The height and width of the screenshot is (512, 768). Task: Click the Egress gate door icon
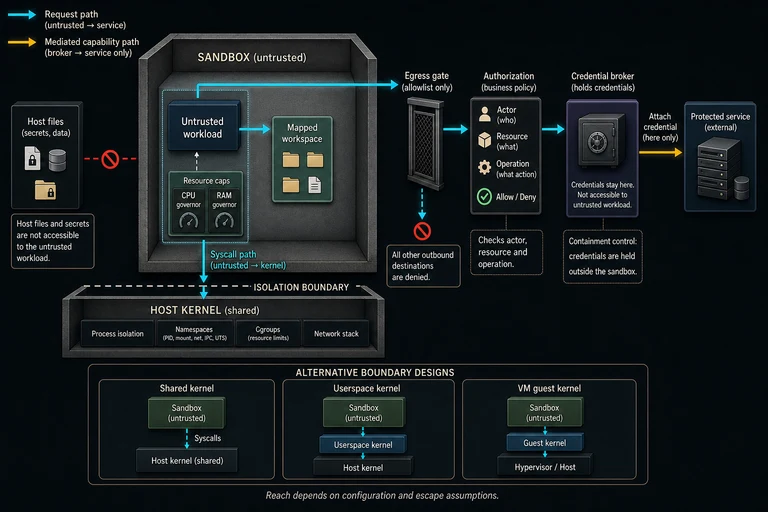425,143
